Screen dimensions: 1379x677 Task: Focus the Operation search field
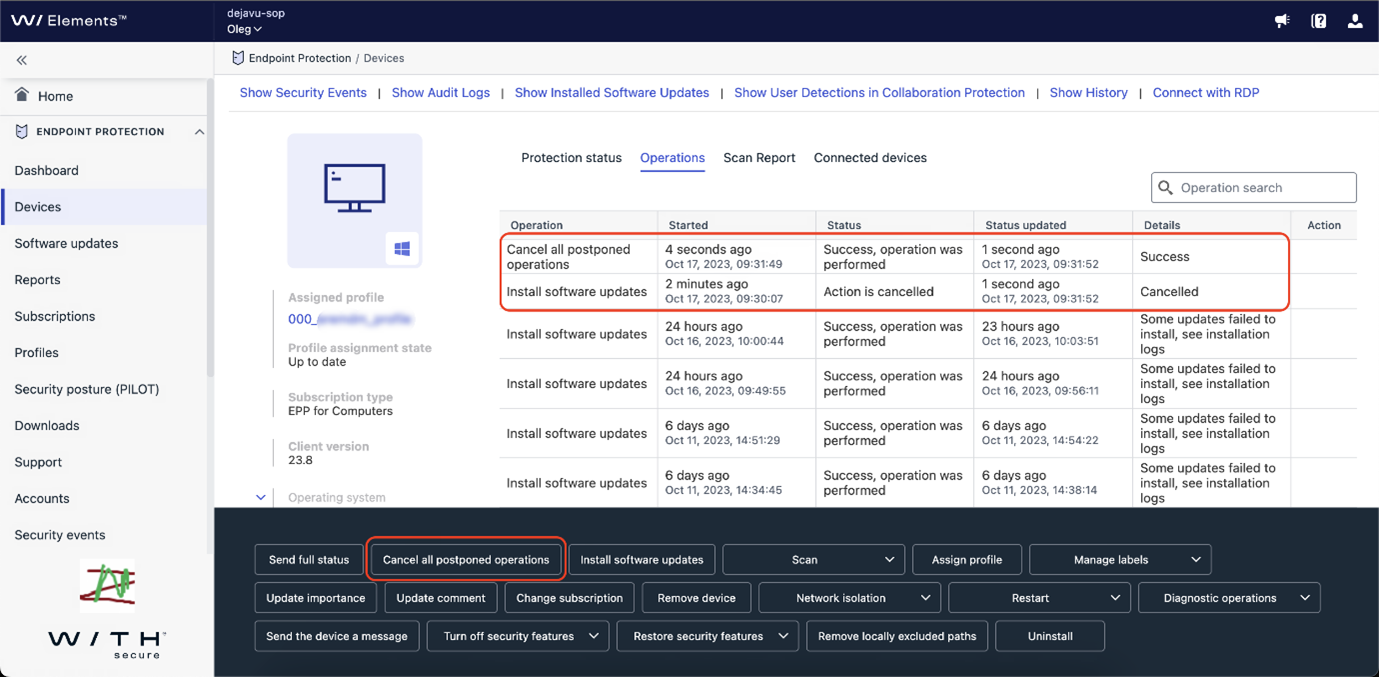[x=1254, y=187]
